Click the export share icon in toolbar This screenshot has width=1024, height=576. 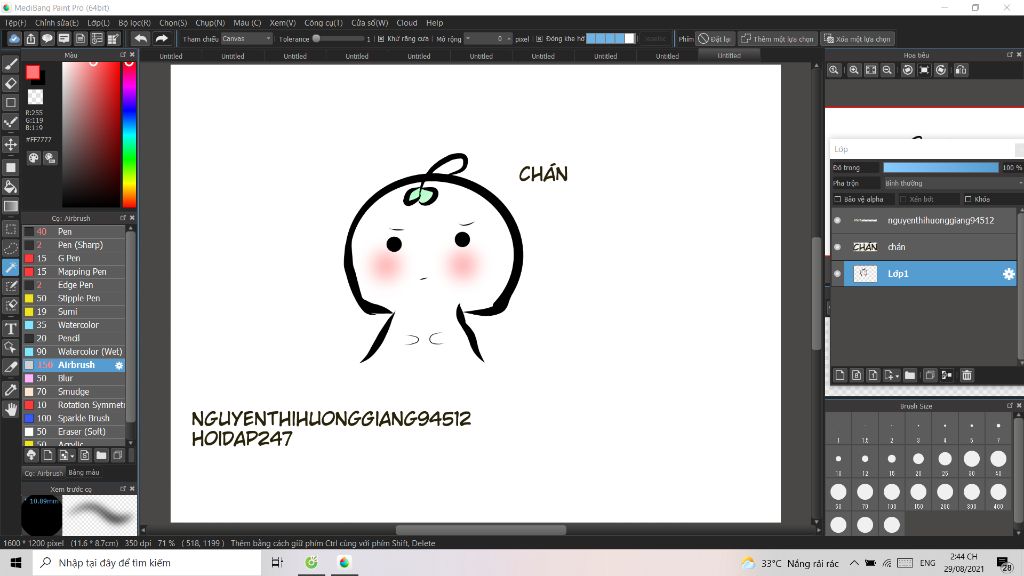31,39
